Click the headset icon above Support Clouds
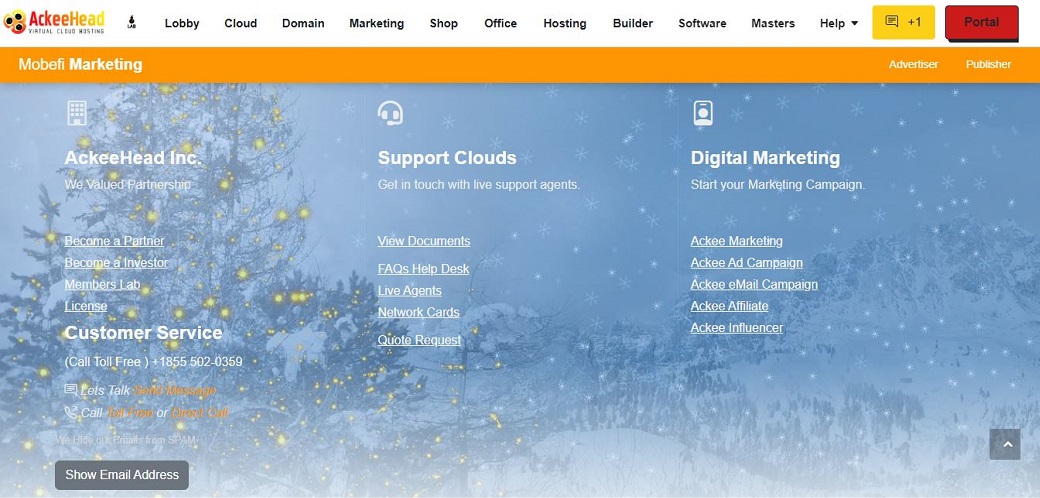Screen dimensions: 1040x498 pos(390,113)
